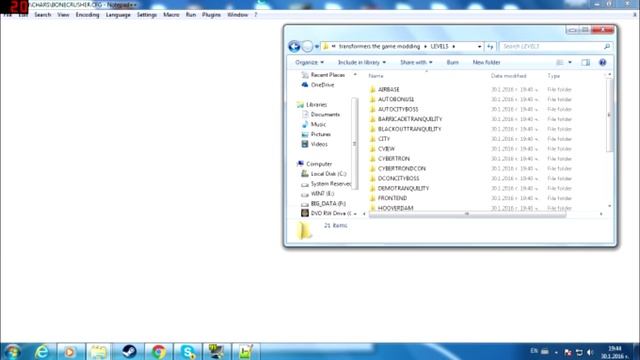Select the BLACKOUTTRANQUILITY folder
The width and height of the screenshot is (640, 360).
[406, 129]
